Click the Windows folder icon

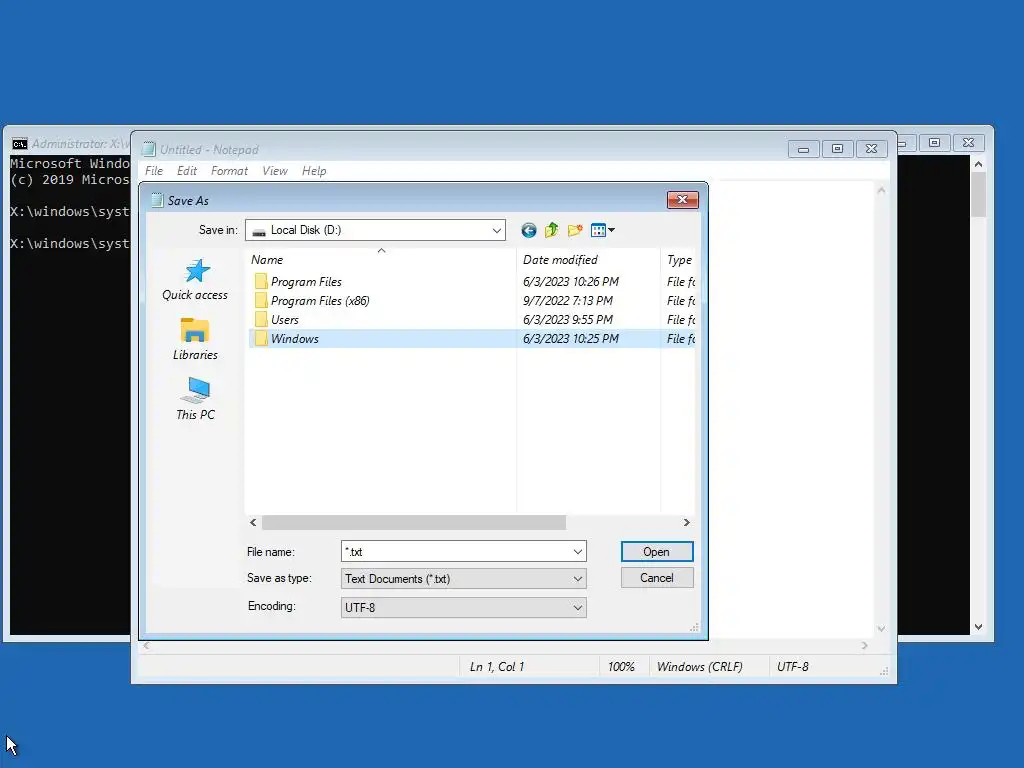[x=261, y=338]
